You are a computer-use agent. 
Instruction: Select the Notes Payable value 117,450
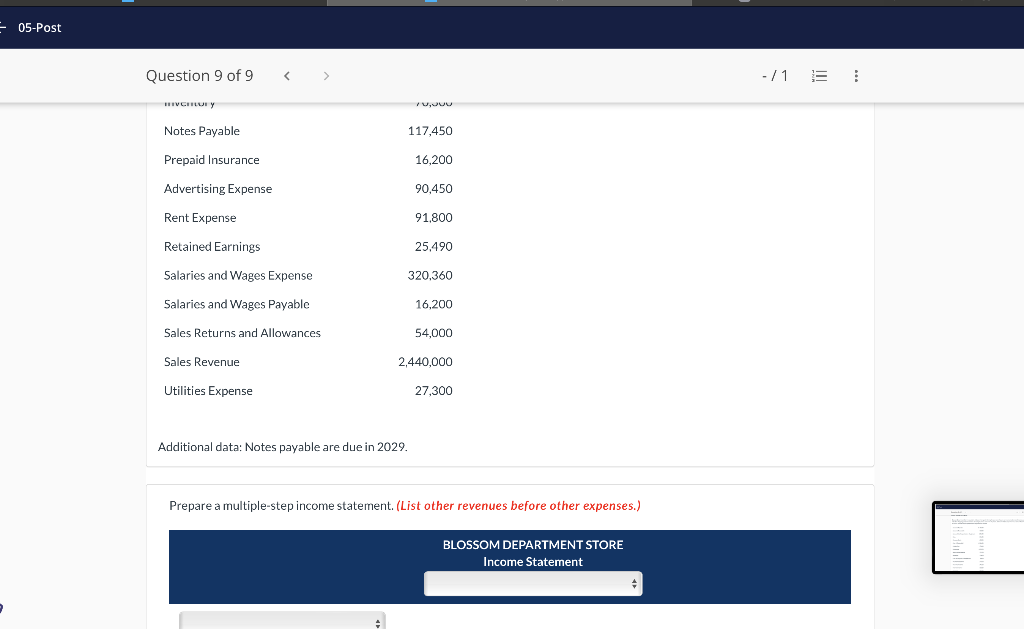tap(430, 131)
